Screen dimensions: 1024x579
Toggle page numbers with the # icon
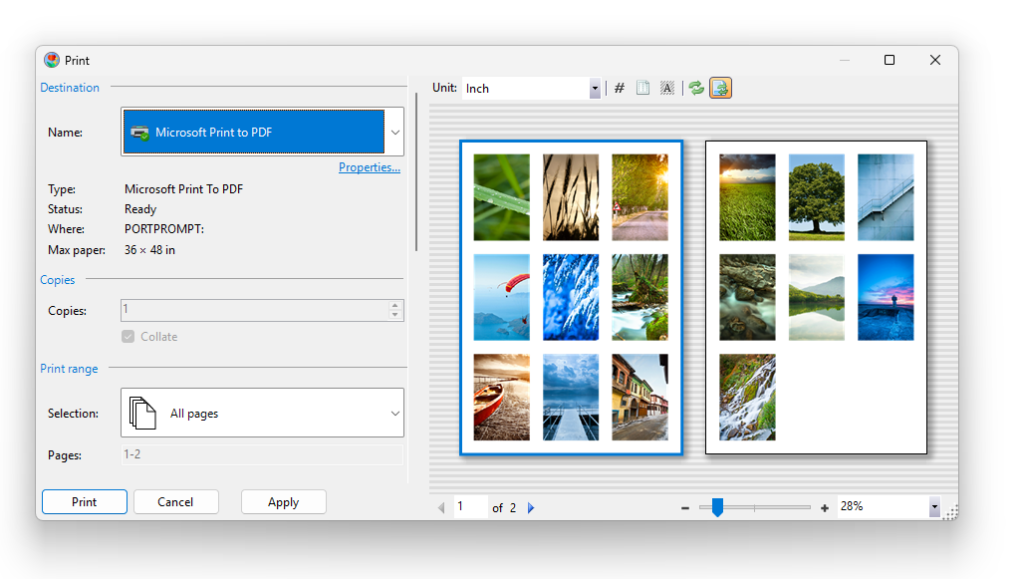[620, 87]
